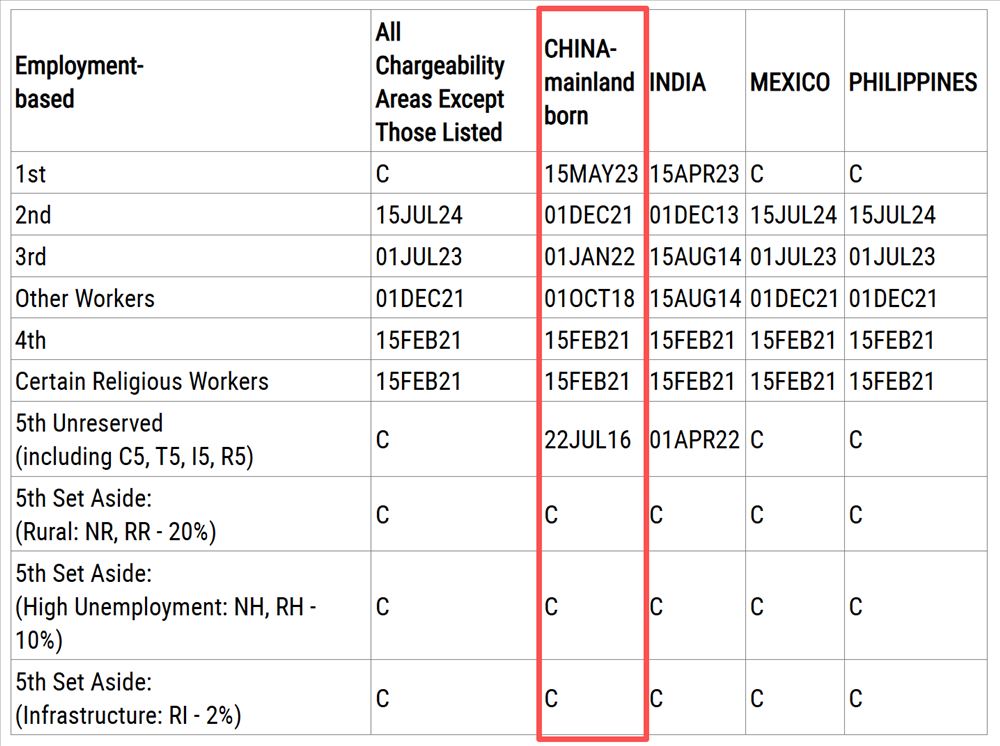Select the 22JUL16 date cell
Viewport: 1000px width, 746px height.
tap(588, 440)
